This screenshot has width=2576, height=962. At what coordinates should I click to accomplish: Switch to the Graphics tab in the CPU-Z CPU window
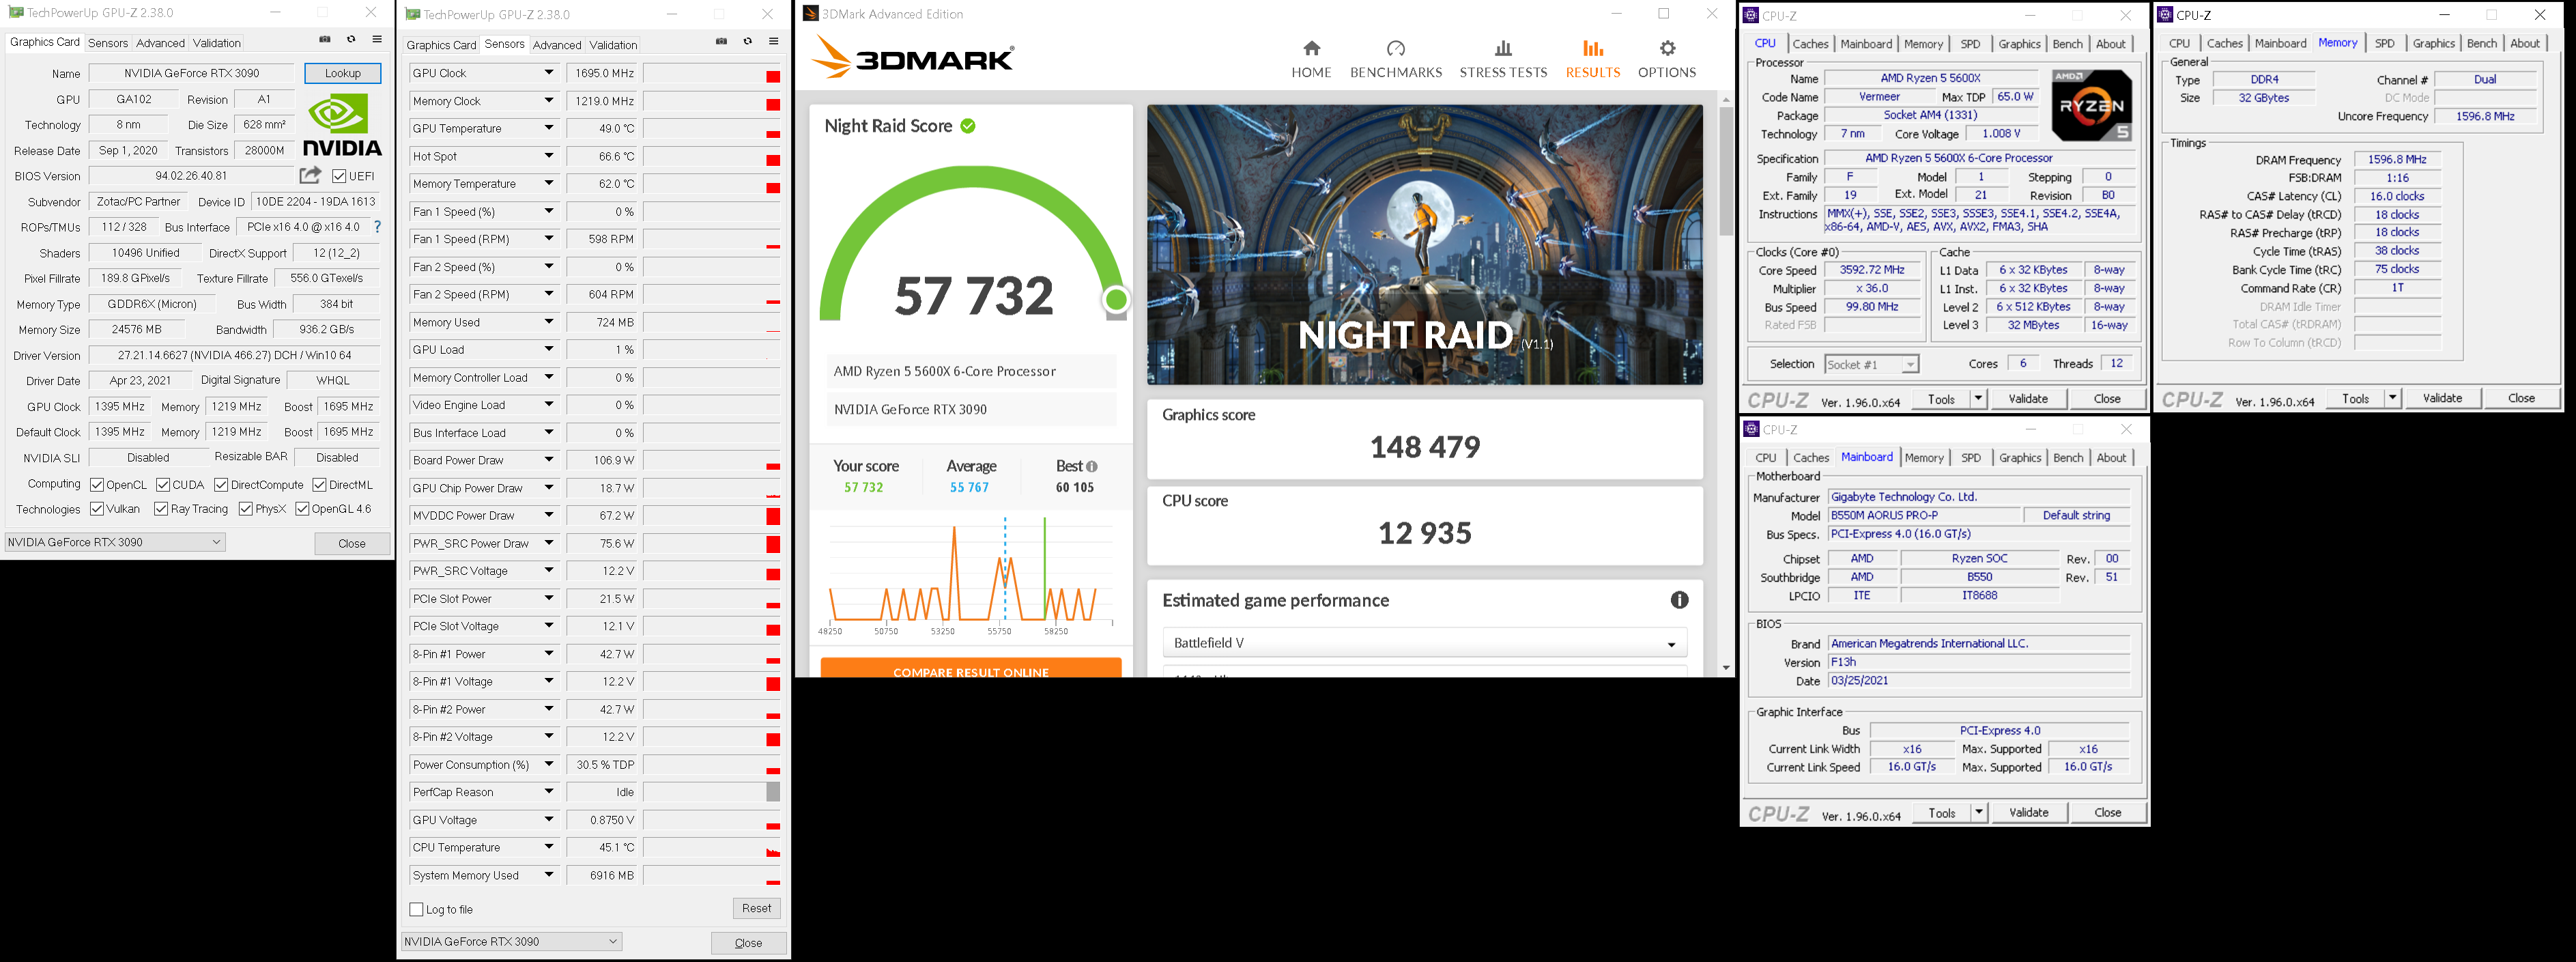[2019, 44]
